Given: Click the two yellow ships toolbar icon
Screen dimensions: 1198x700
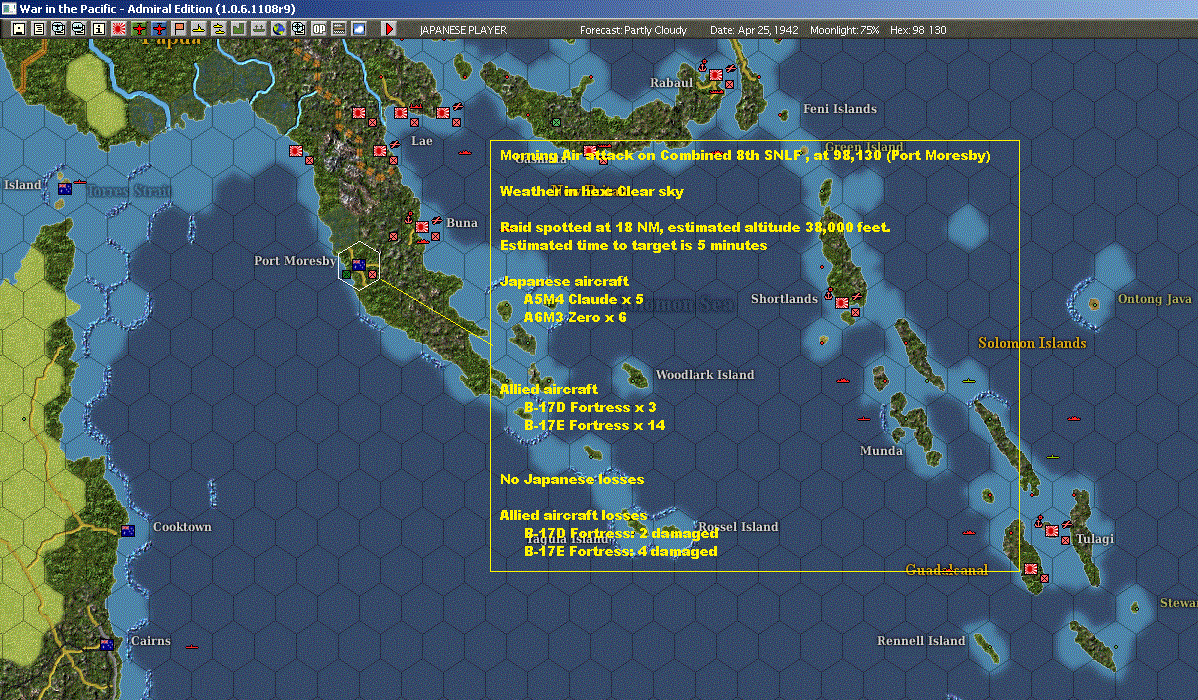Looking at the screenshot, I should (x=219, y=29).
